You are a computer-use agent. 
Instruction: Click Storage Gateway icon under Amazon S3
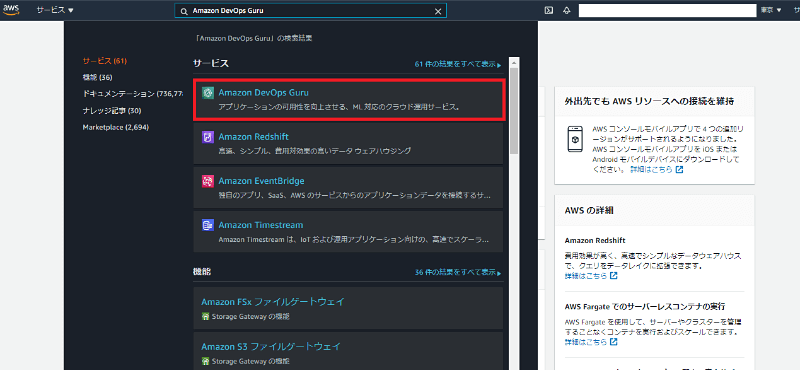(205, 361)
